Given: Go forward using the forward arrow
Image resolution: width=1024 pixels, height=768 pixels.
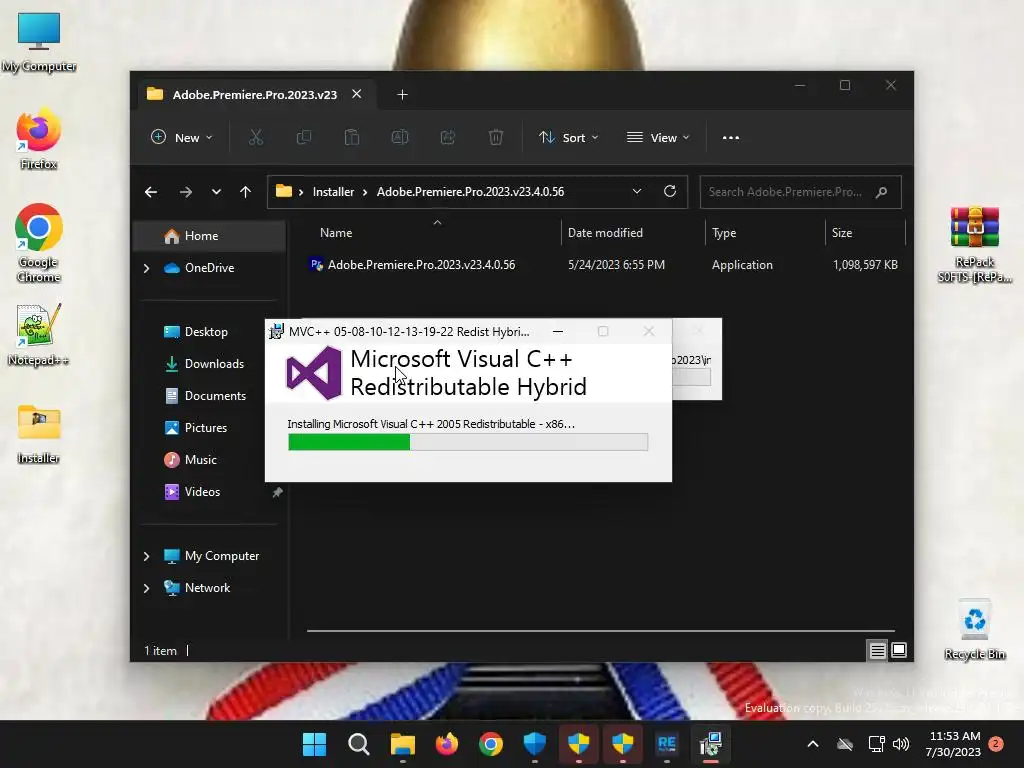Looking at the screenshot, I should click(x=185, y=192).
